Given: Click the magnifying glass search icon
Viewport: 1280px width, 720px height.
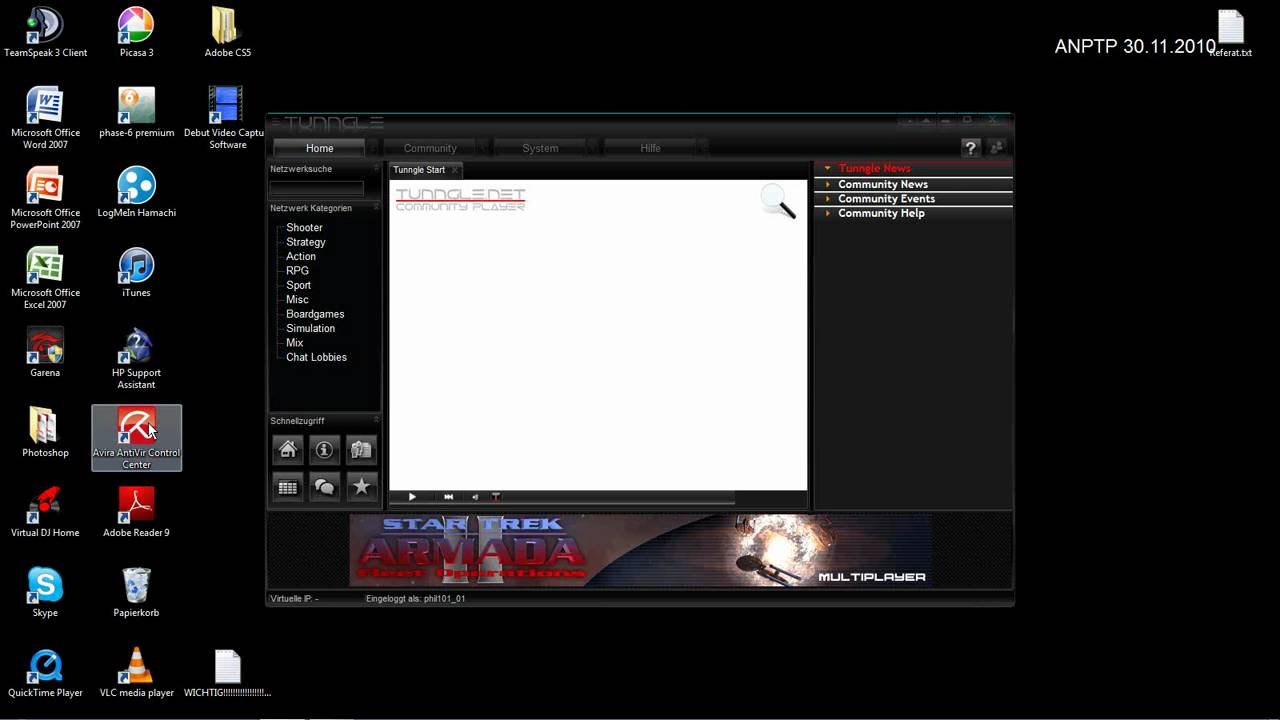Looking at the screenshot, I should point(777,201).
